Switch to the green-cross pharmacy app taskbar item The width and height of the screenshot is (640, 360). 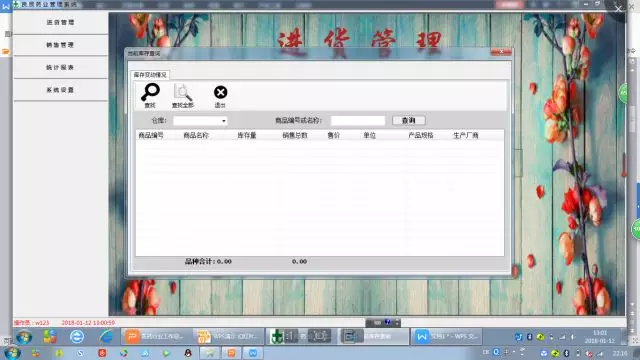pos(301,336)
